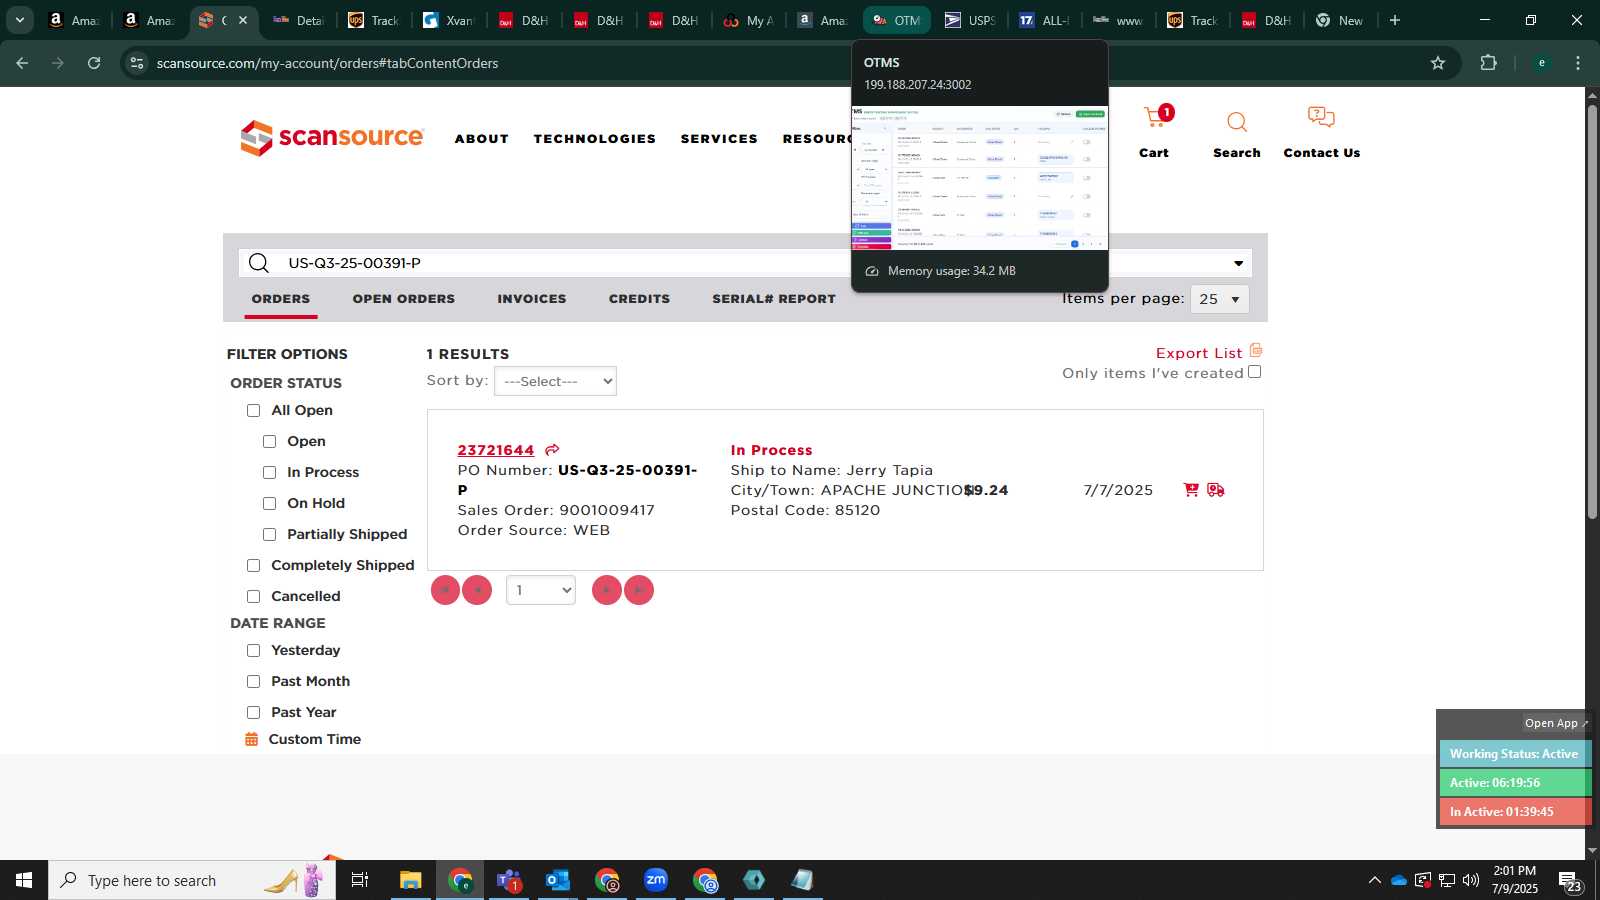Check the Cancelled filter
This screenshot has height=900, width=1600.
[253, 597]
